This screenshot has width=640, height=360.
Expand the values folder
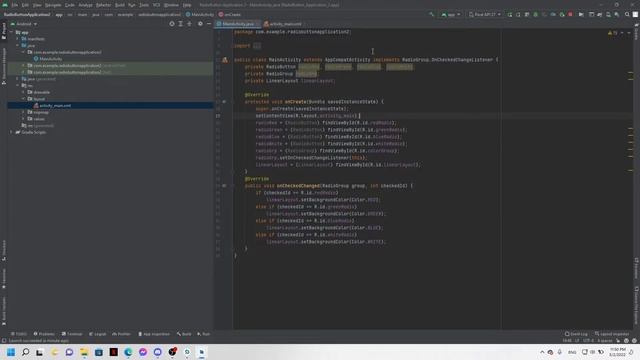[x=24, y=119]
